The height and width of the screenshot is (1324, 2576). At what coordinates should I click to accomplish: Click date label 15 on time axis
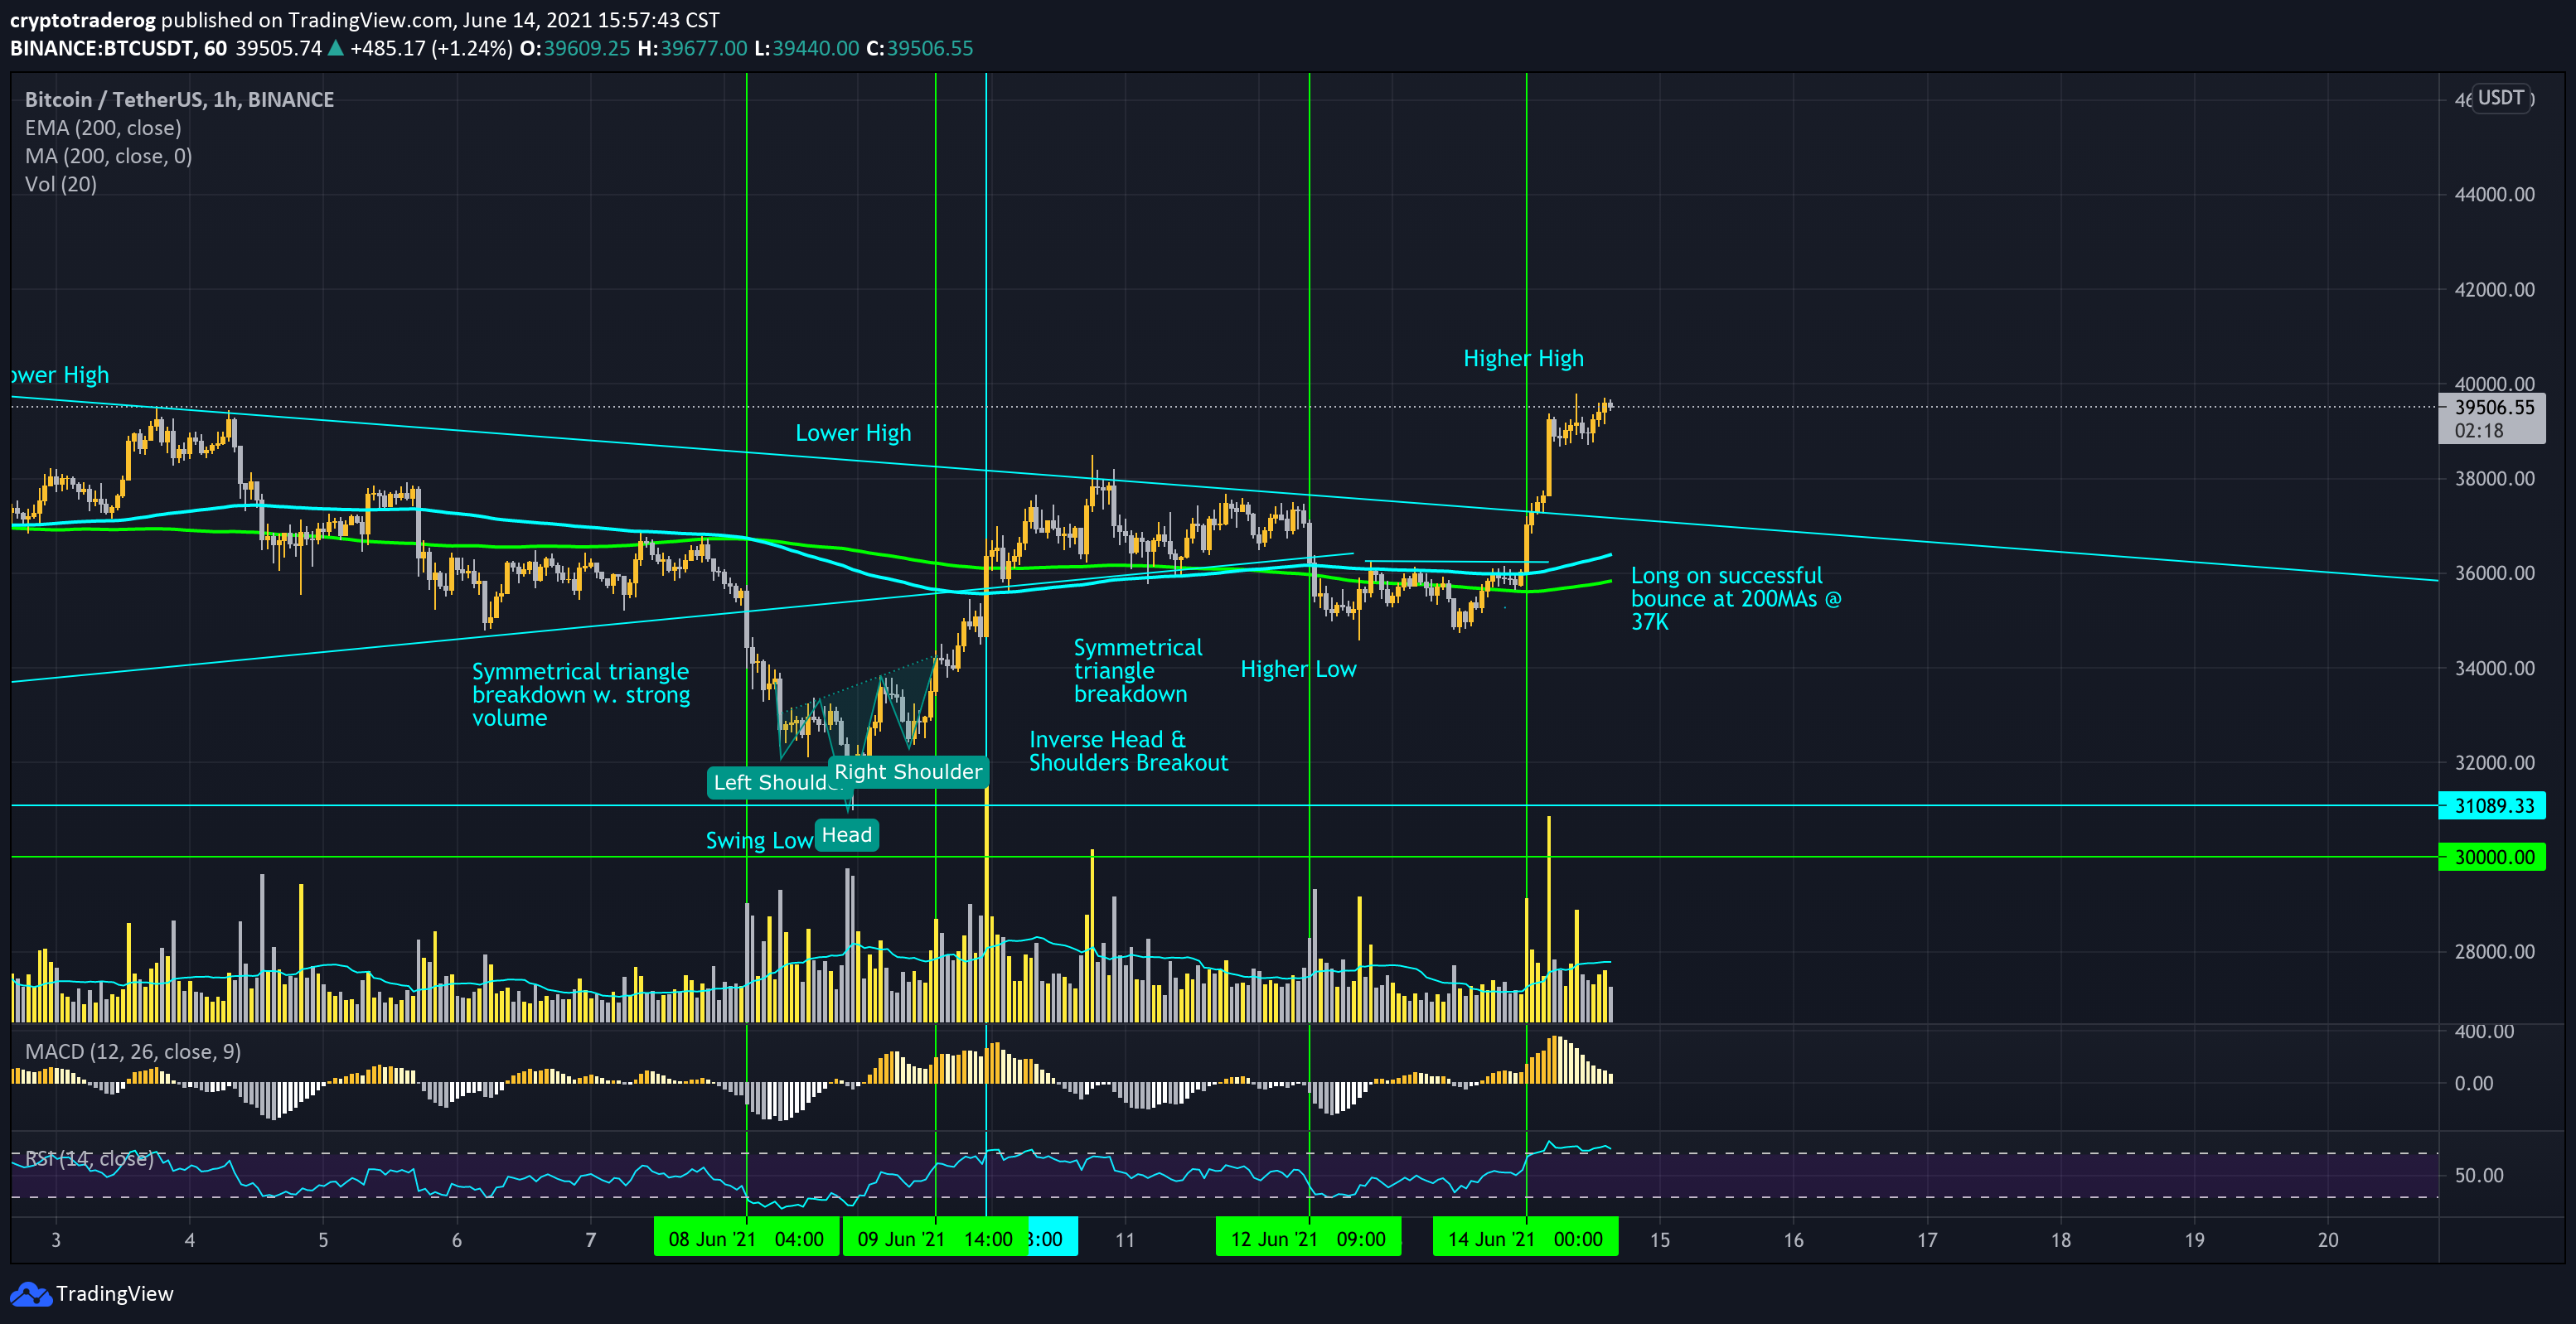[x=1660, y=1240]
